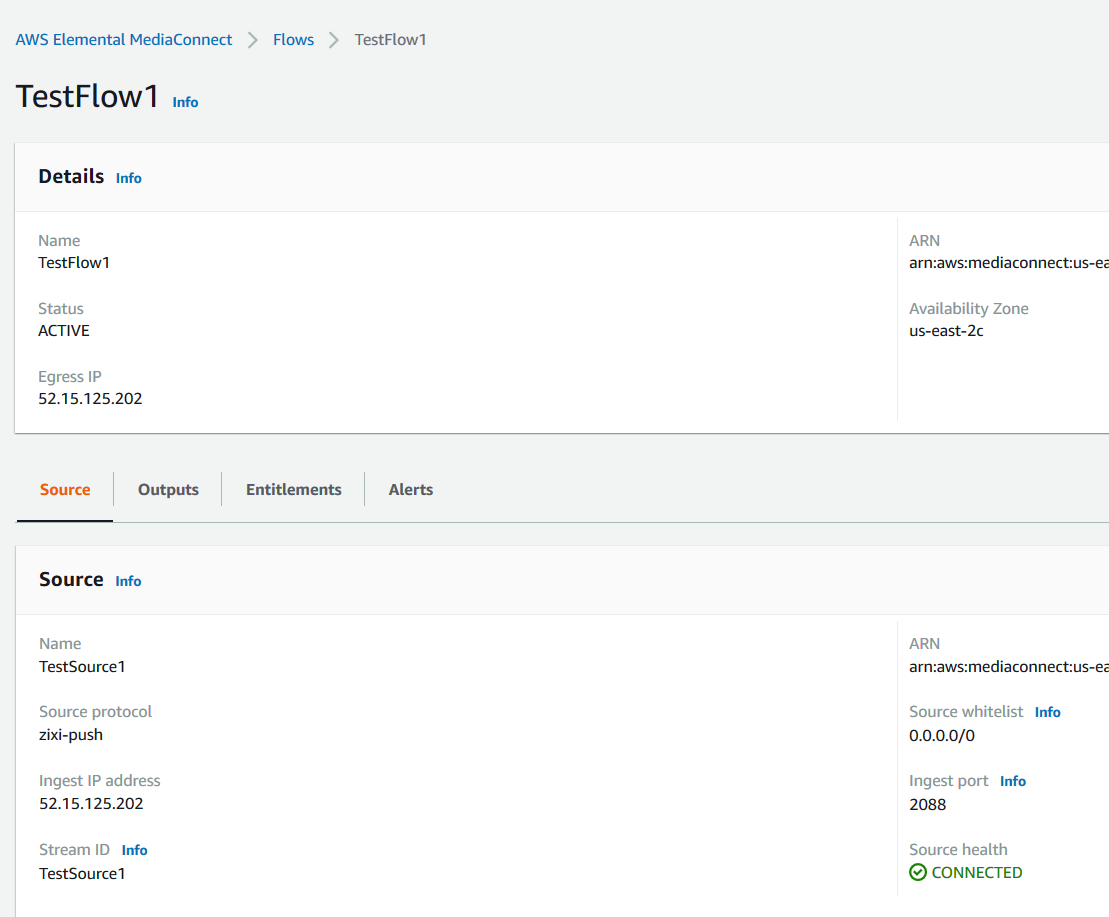Click the Source section heading
The image size is (1109, 917).
[x=71, y=580]
